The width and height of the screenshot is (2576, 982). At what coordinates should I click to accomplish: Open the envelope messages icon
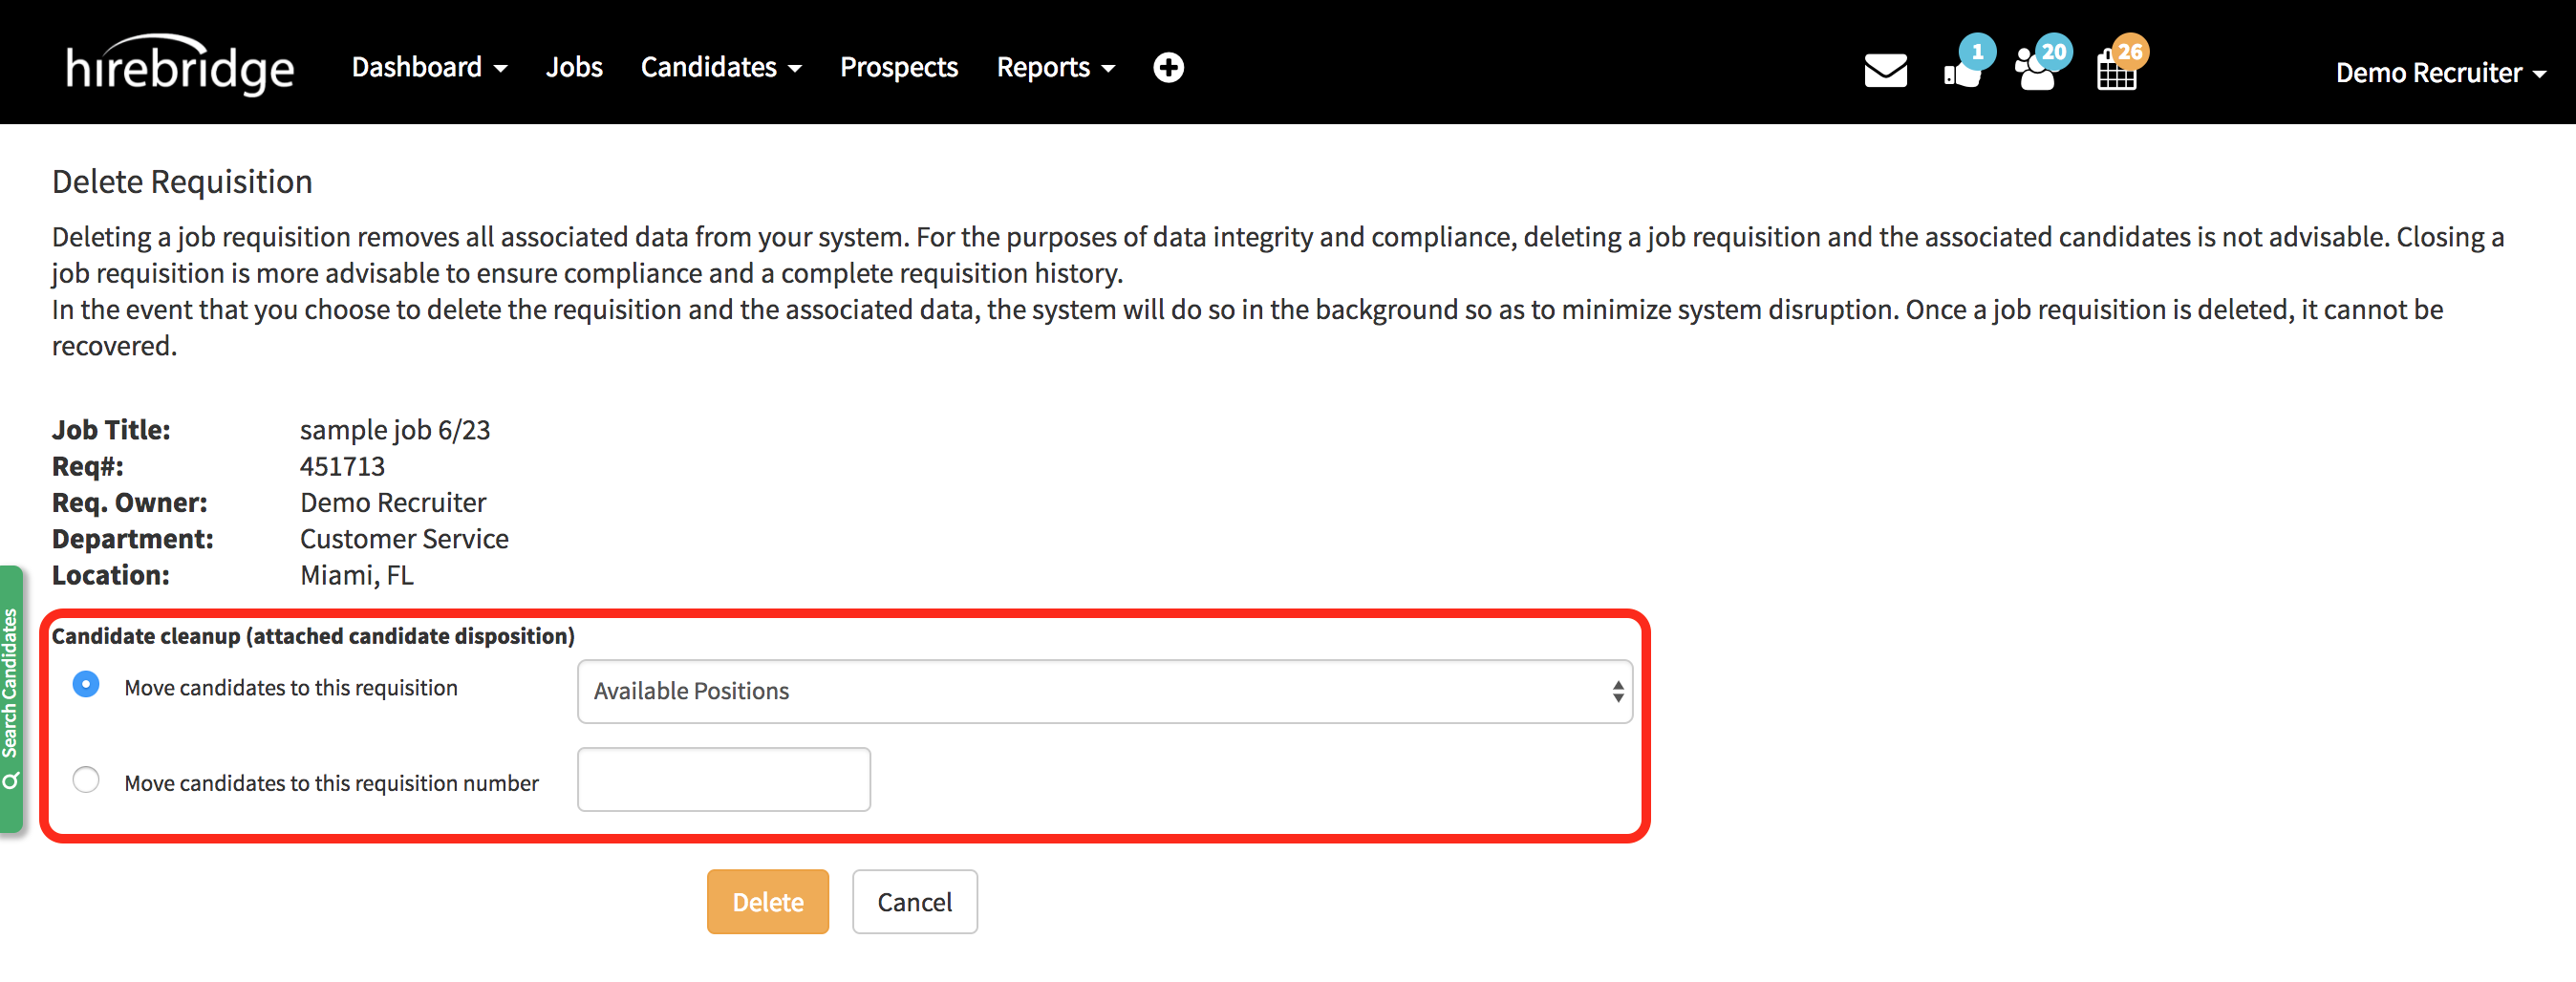1885,71
